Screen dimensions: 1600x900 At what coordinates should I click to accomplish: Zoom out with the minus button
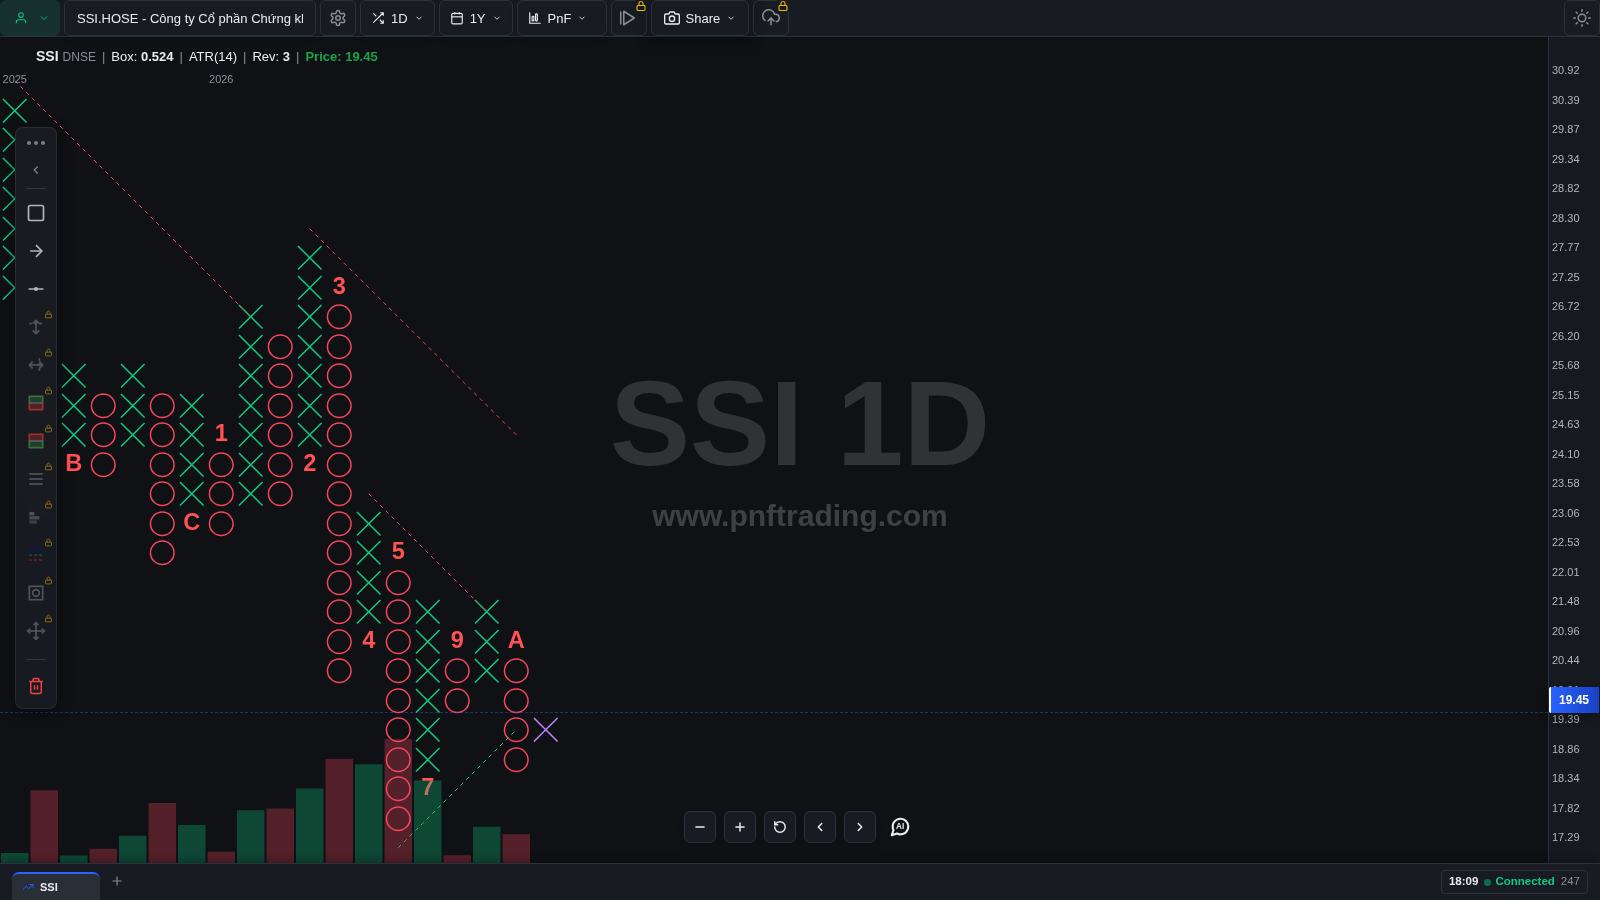[x=700, y=827]
